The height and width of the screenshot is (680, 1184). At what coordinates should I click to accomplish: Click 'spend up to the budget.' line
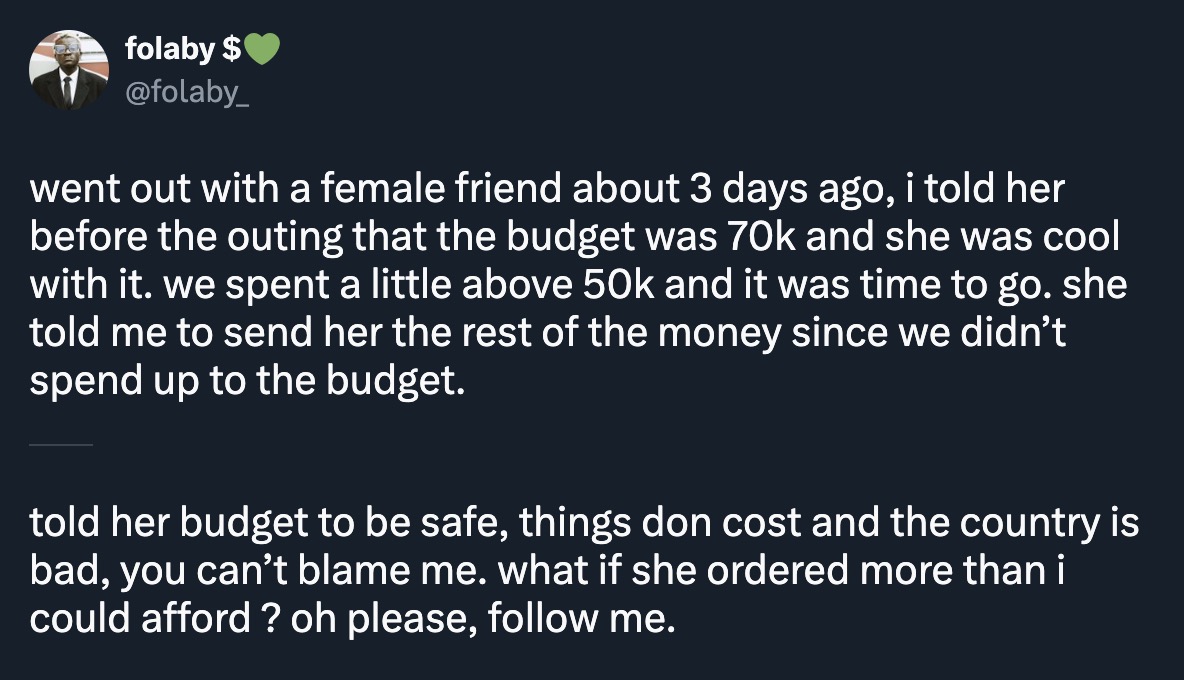pyautogui.click(x=248, y=382)
